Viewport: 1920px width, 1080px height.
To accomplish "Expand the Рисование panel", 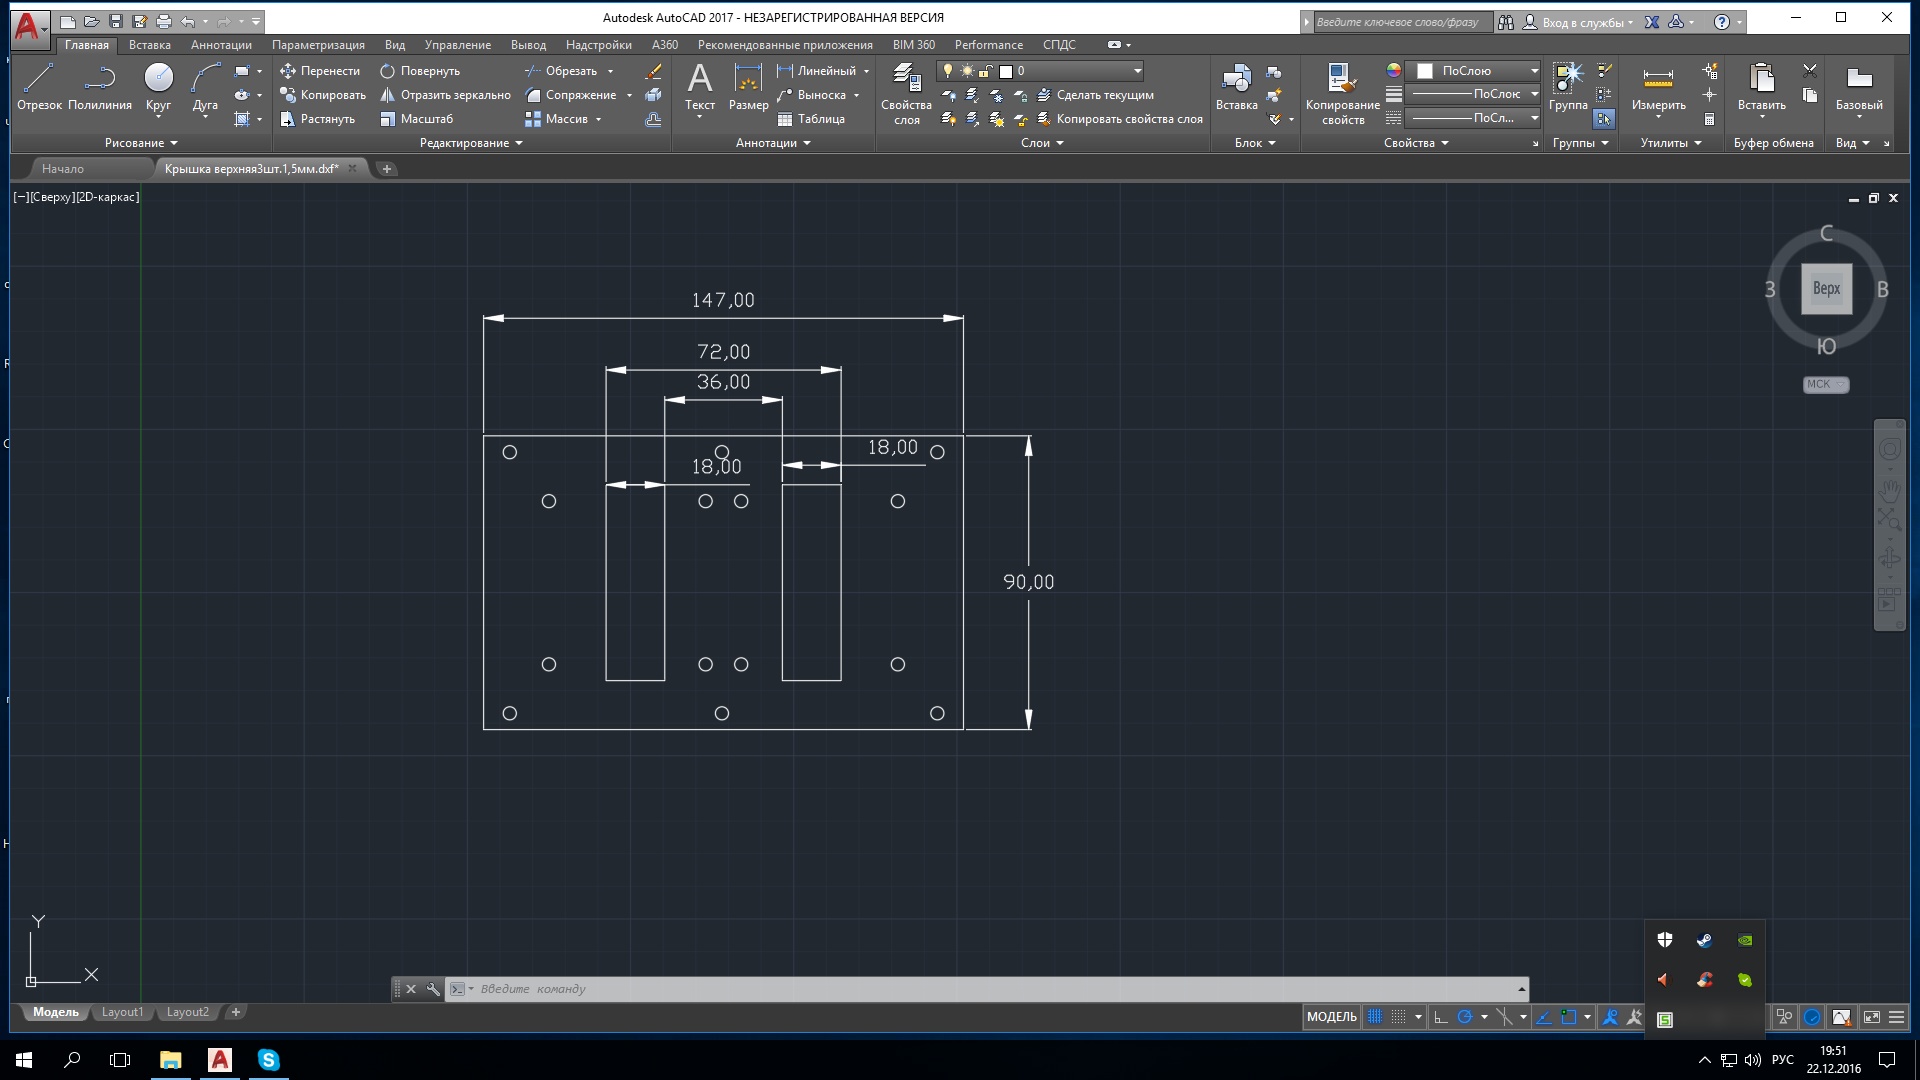I will pos(141,143).
